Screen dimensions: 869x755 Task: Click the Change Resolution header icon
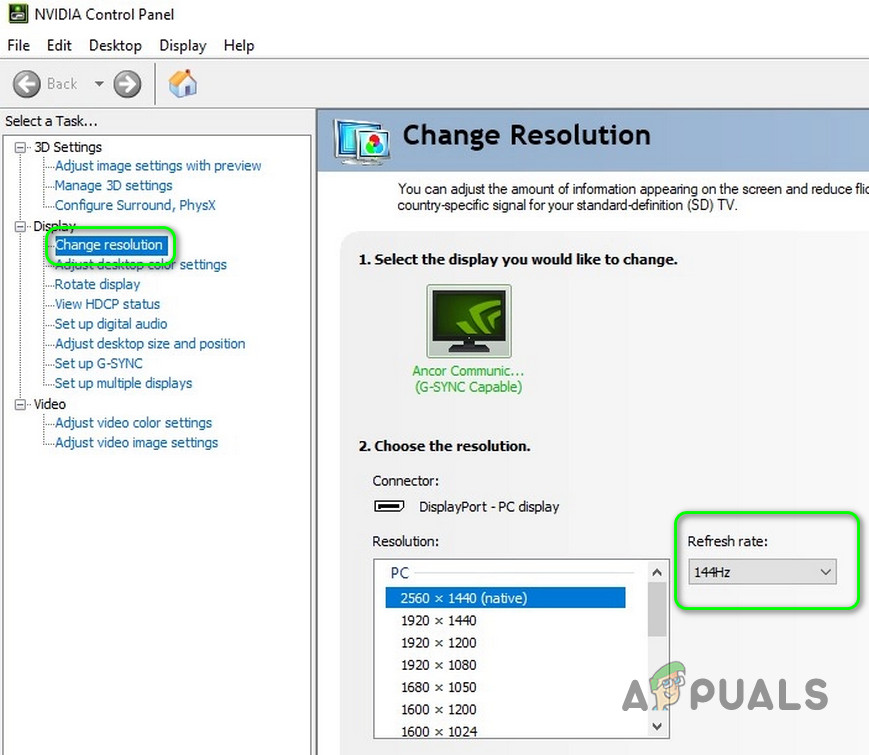click(x=362, y=141)
